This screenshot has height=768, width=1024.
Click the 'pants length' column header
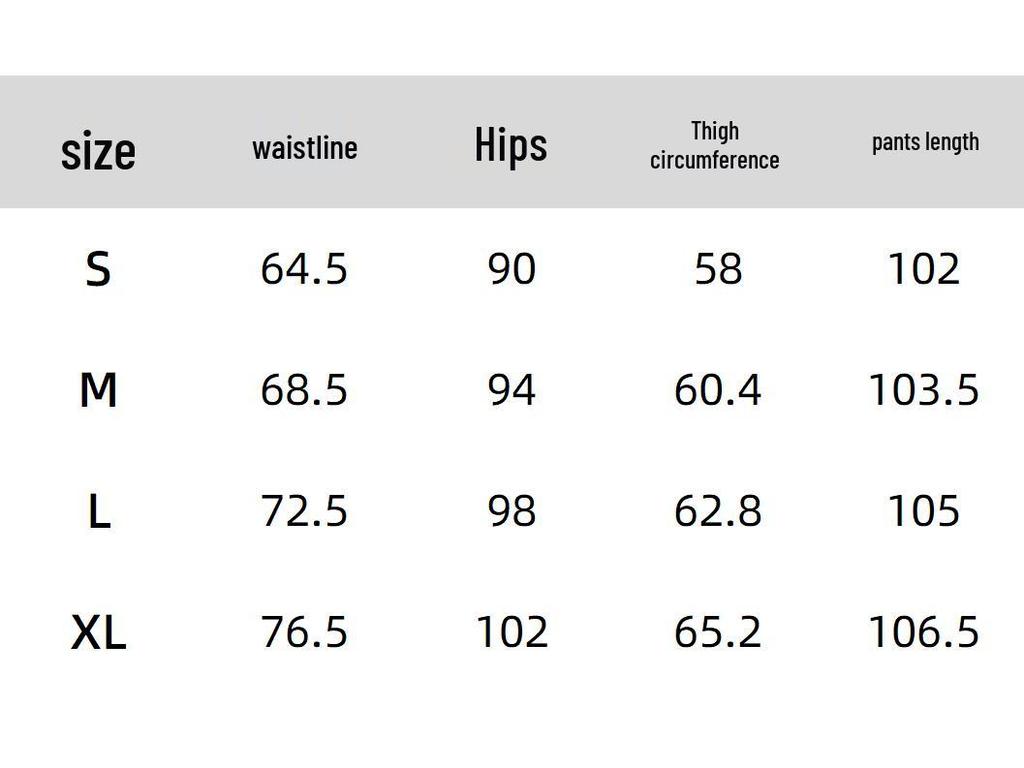925,142
